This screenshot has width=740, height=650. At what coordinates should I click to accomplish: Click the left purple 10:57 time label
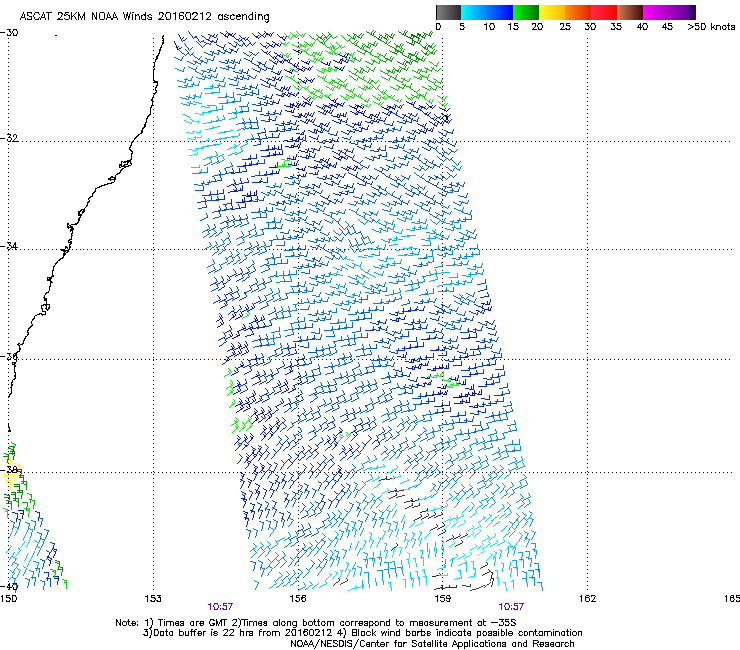220,607
